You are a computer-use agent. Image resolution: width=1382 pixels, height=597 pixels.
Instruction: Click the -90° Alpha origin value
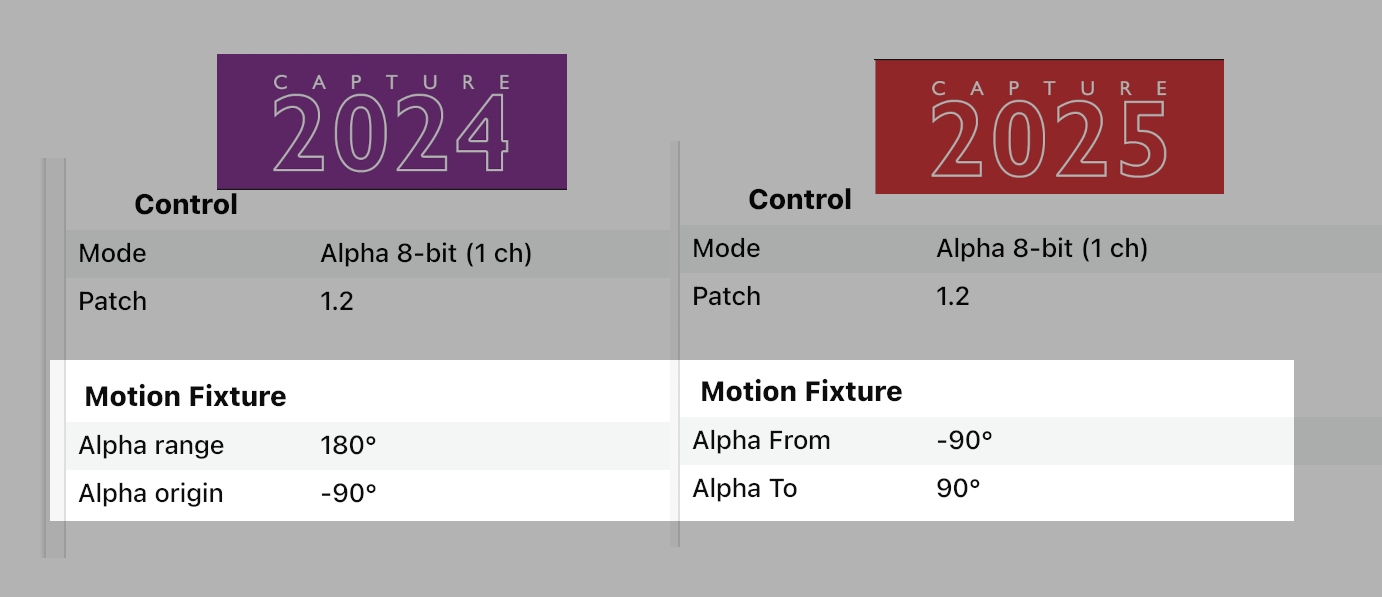coord(348,494)
